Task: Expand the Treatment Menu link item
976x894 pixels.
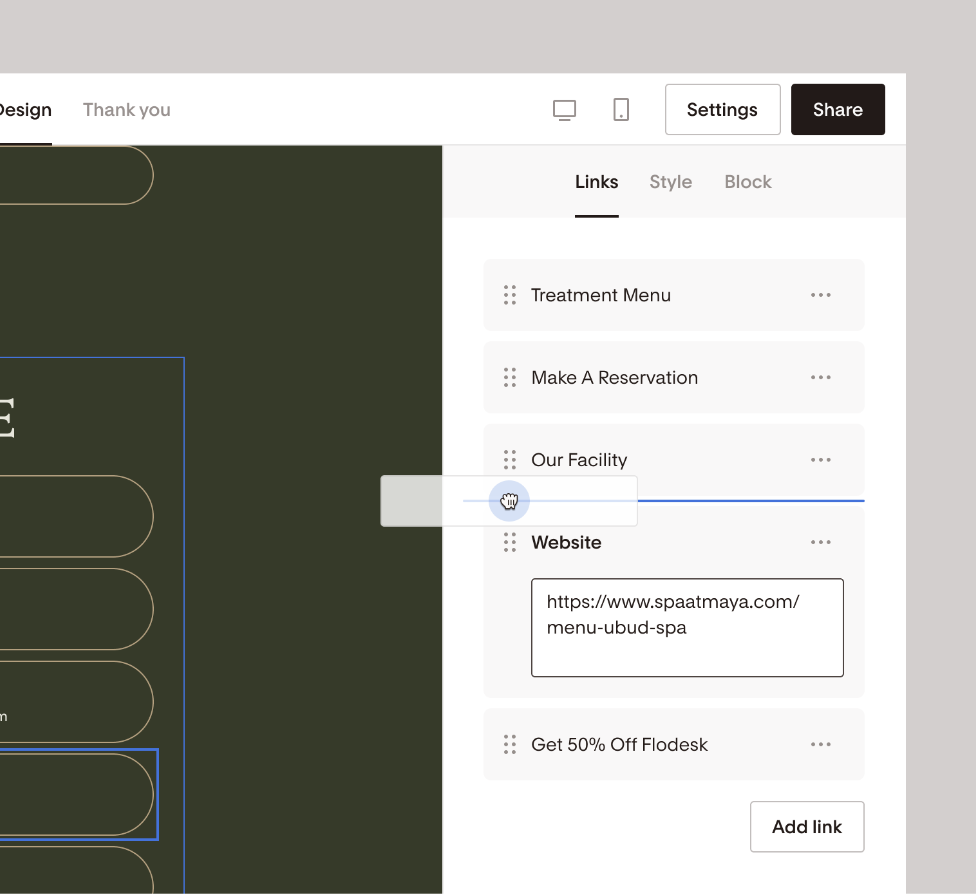Action: (x=674, y=295)
